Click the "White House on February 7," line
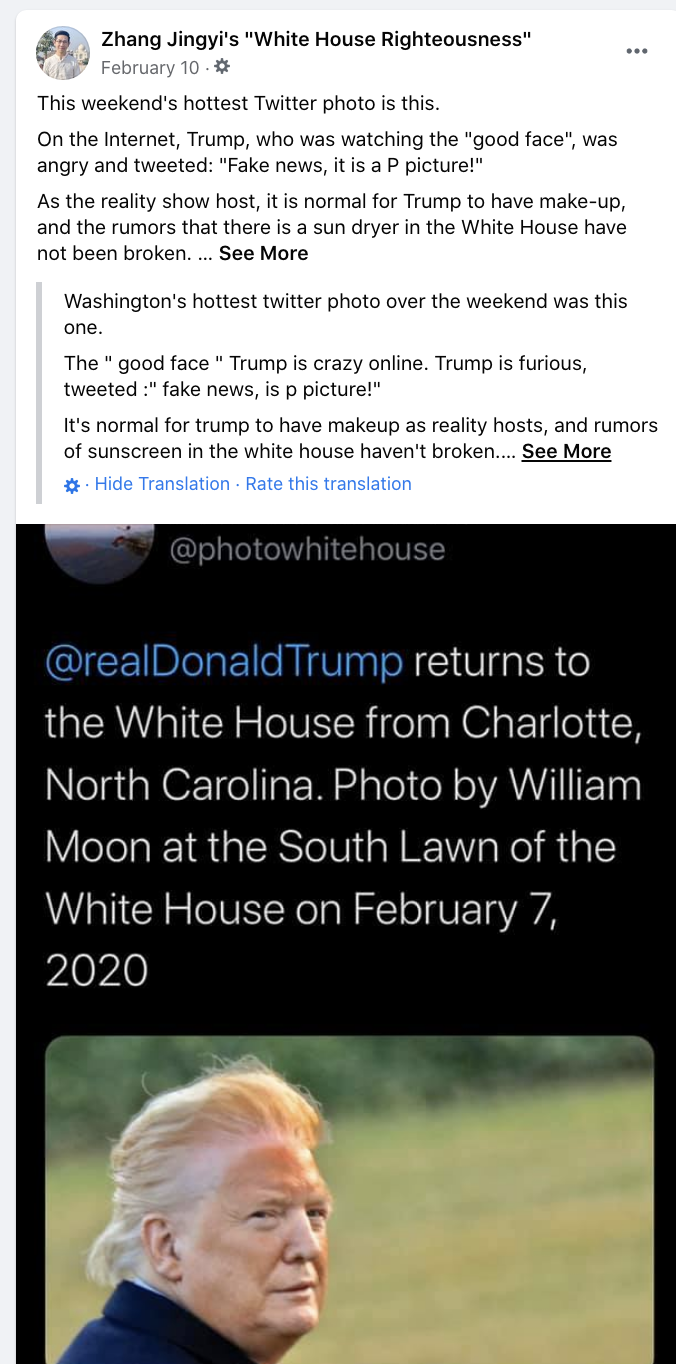The width and height of the screenshot is (676, 1364). click(300, 909)
